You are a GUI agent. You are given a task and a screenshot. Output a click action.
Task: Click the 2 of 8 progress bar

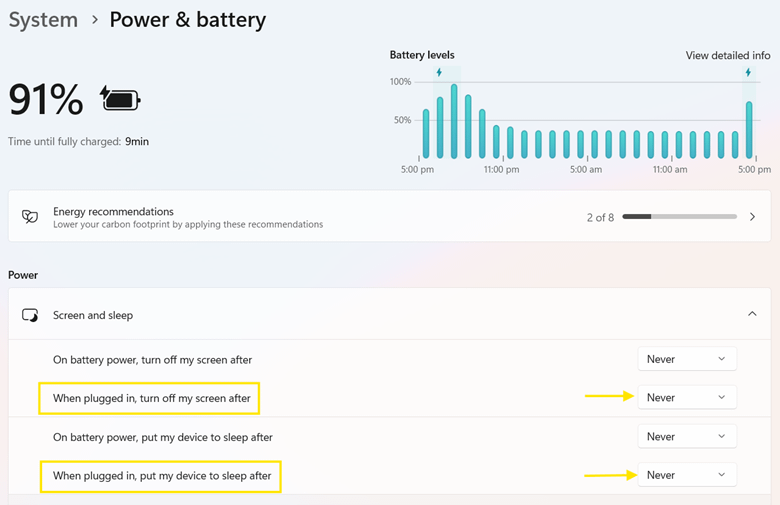pos(680,216)
